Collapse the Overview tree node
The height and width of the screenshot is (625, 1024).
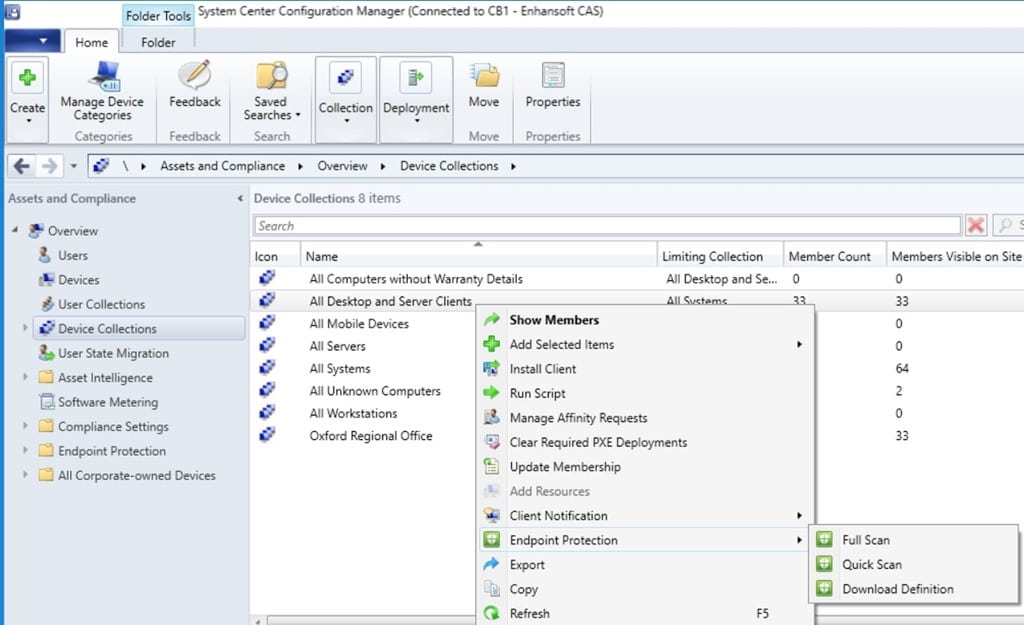[x=14, y=230]
